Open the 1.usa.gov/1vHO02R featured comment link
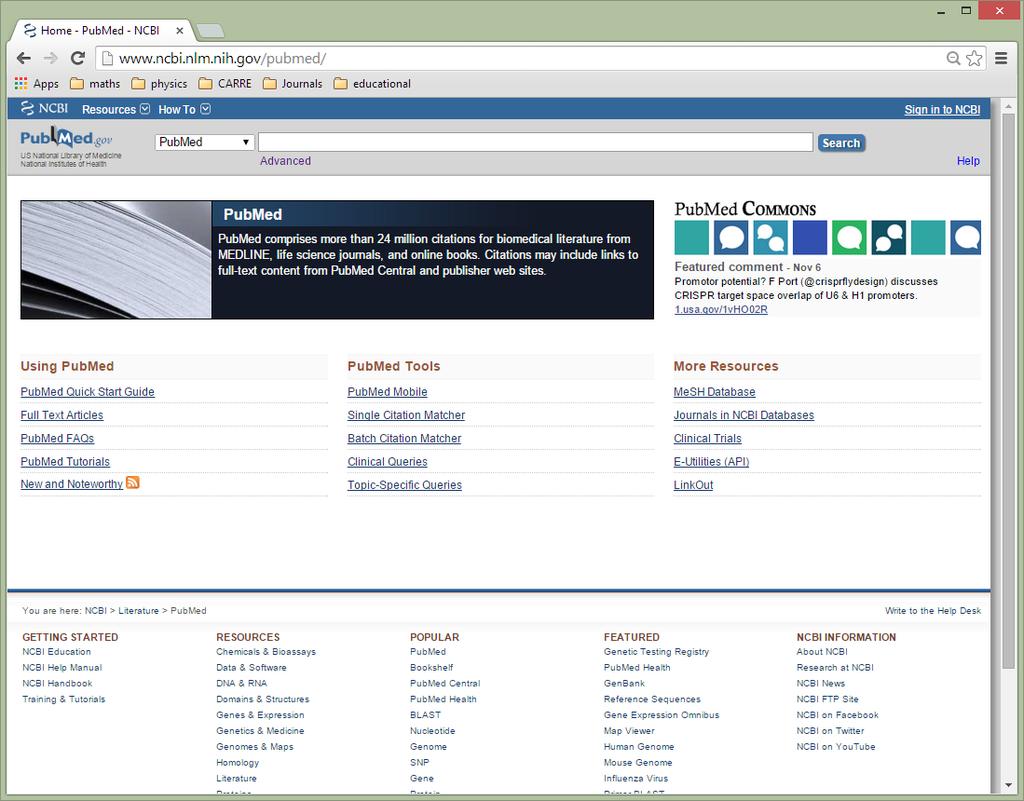The height and width of the screenshot is (801, 1024). (x=721, y=309)
